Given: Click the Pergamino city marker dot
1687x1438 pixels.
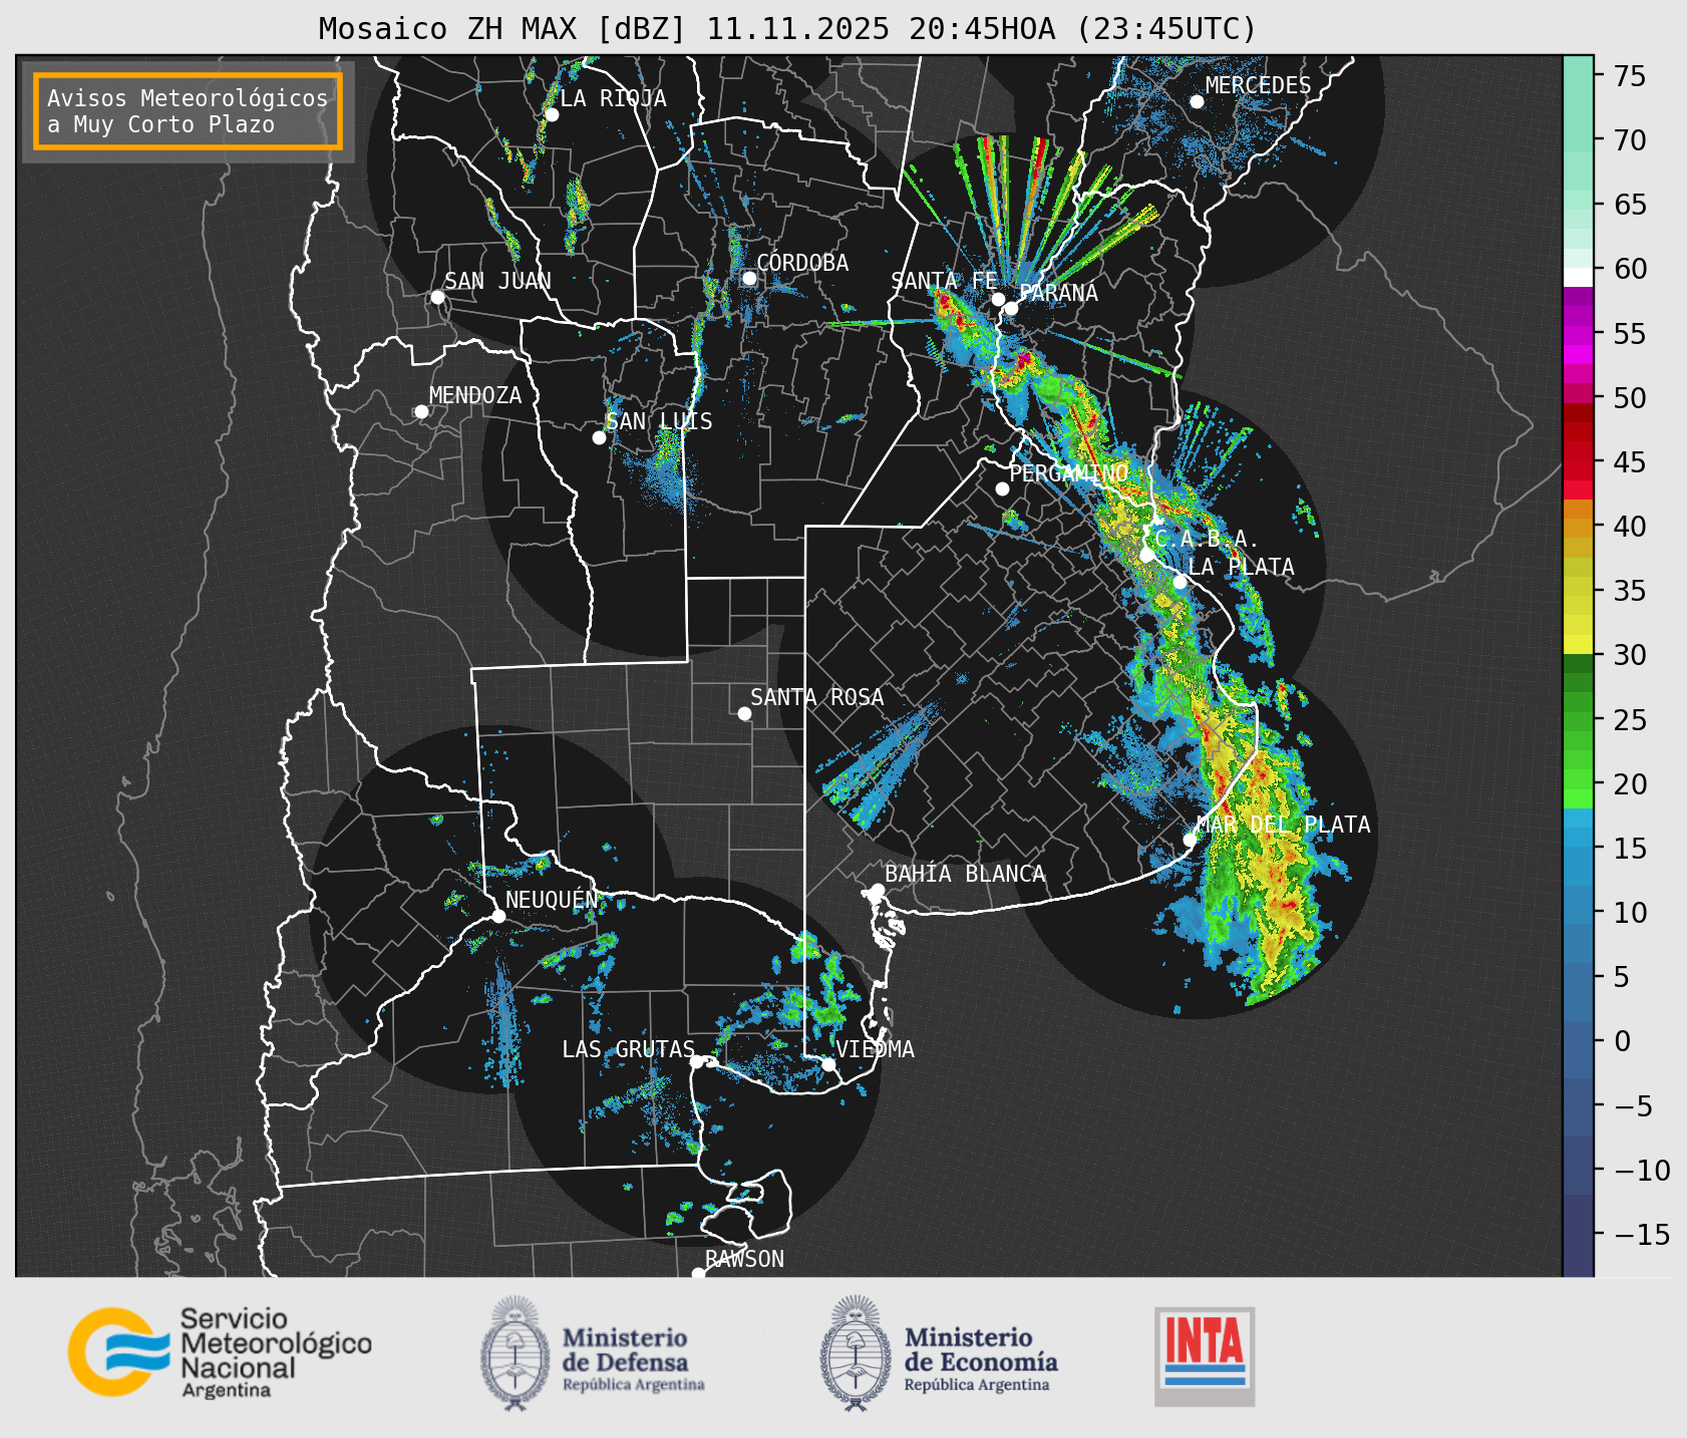Looking at the screenshot, I should click(1002, 489).
